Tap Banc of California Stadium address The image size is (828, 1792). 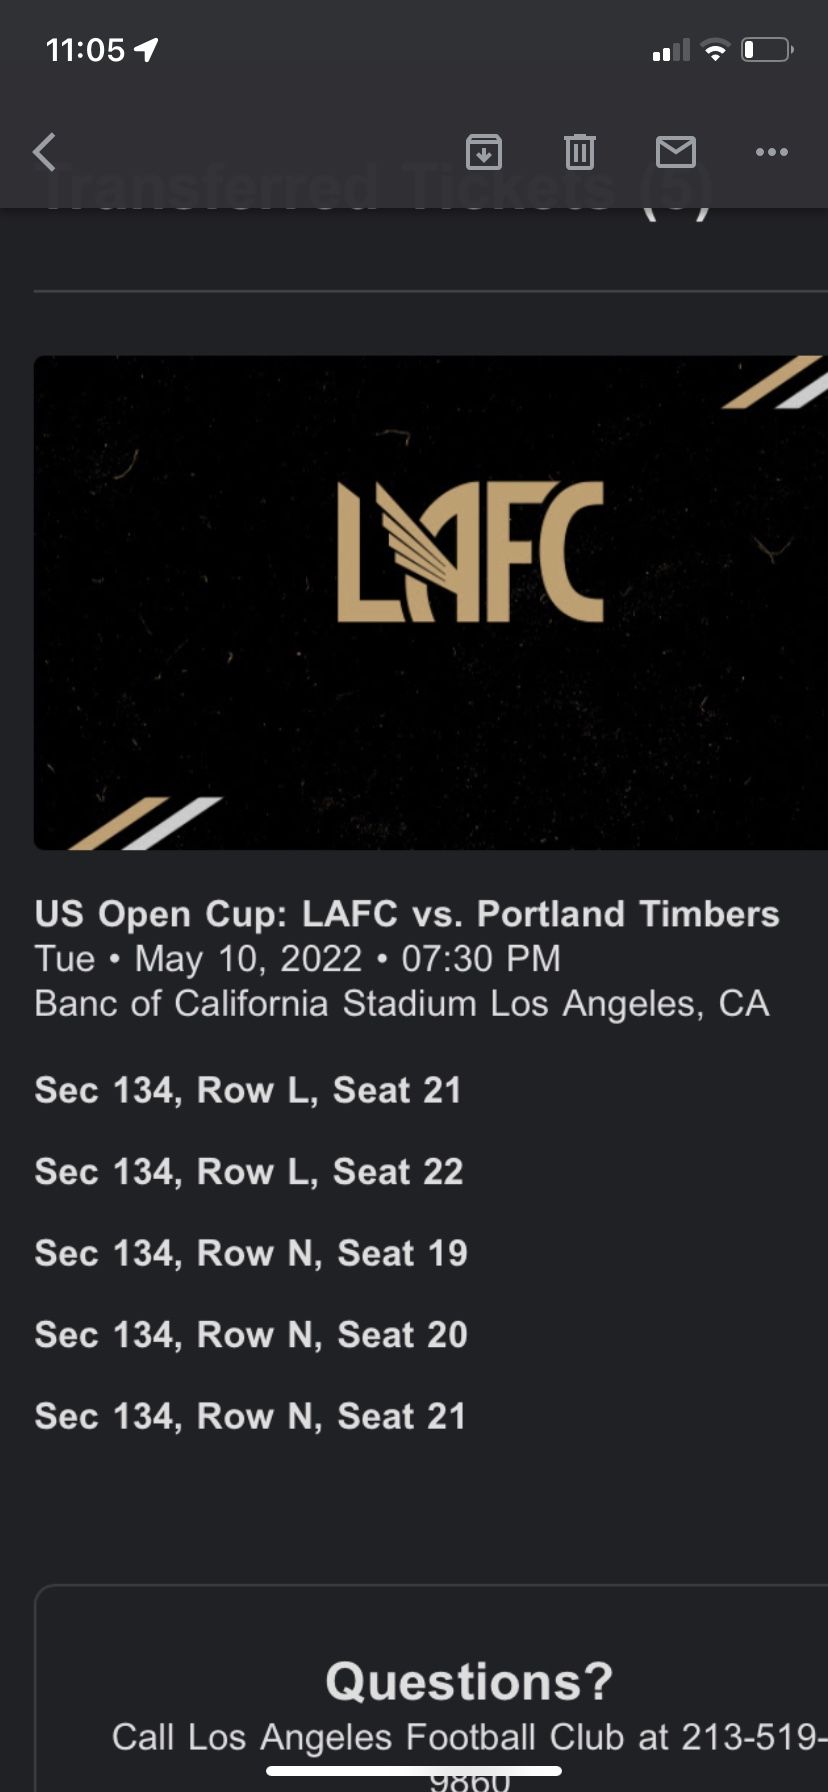tap(401, 1003)
